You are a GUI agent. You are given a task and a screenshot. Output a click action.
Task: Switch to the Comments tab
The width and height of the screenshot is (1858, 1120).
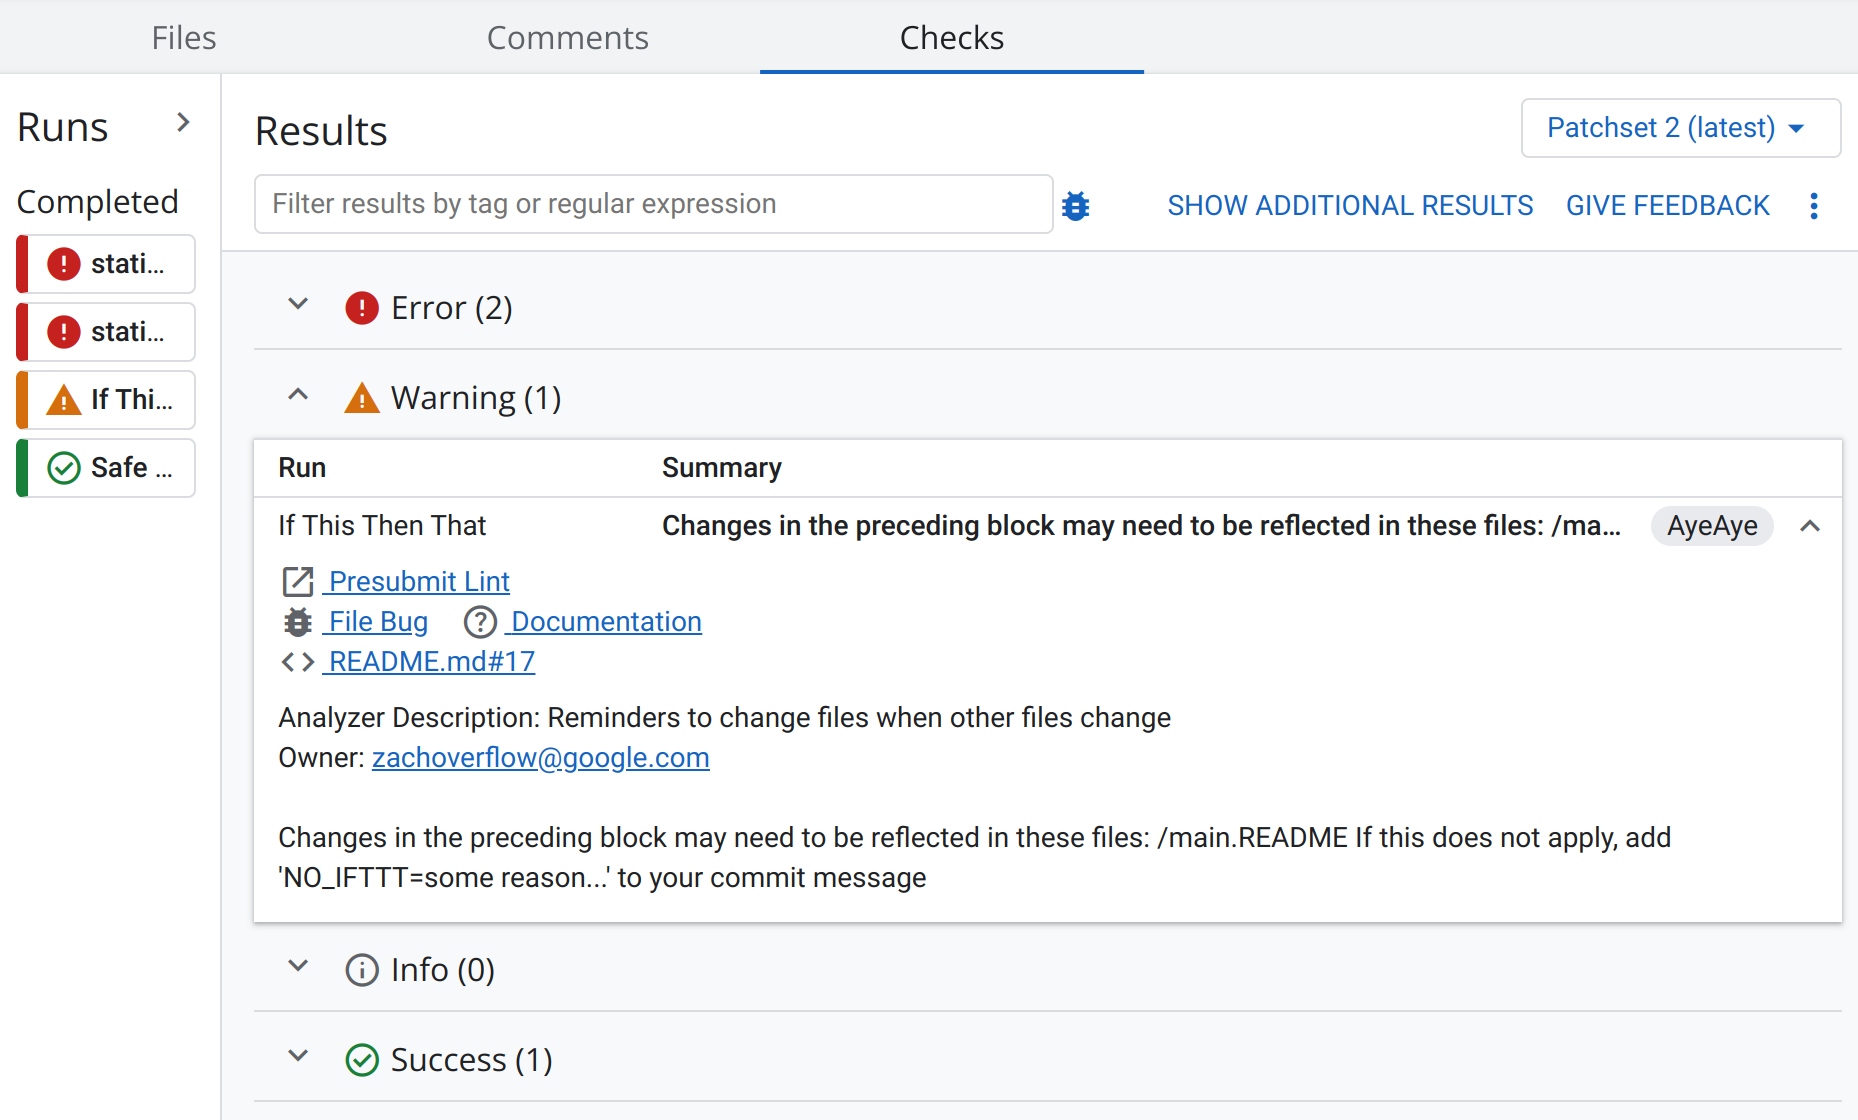(567, 38)
